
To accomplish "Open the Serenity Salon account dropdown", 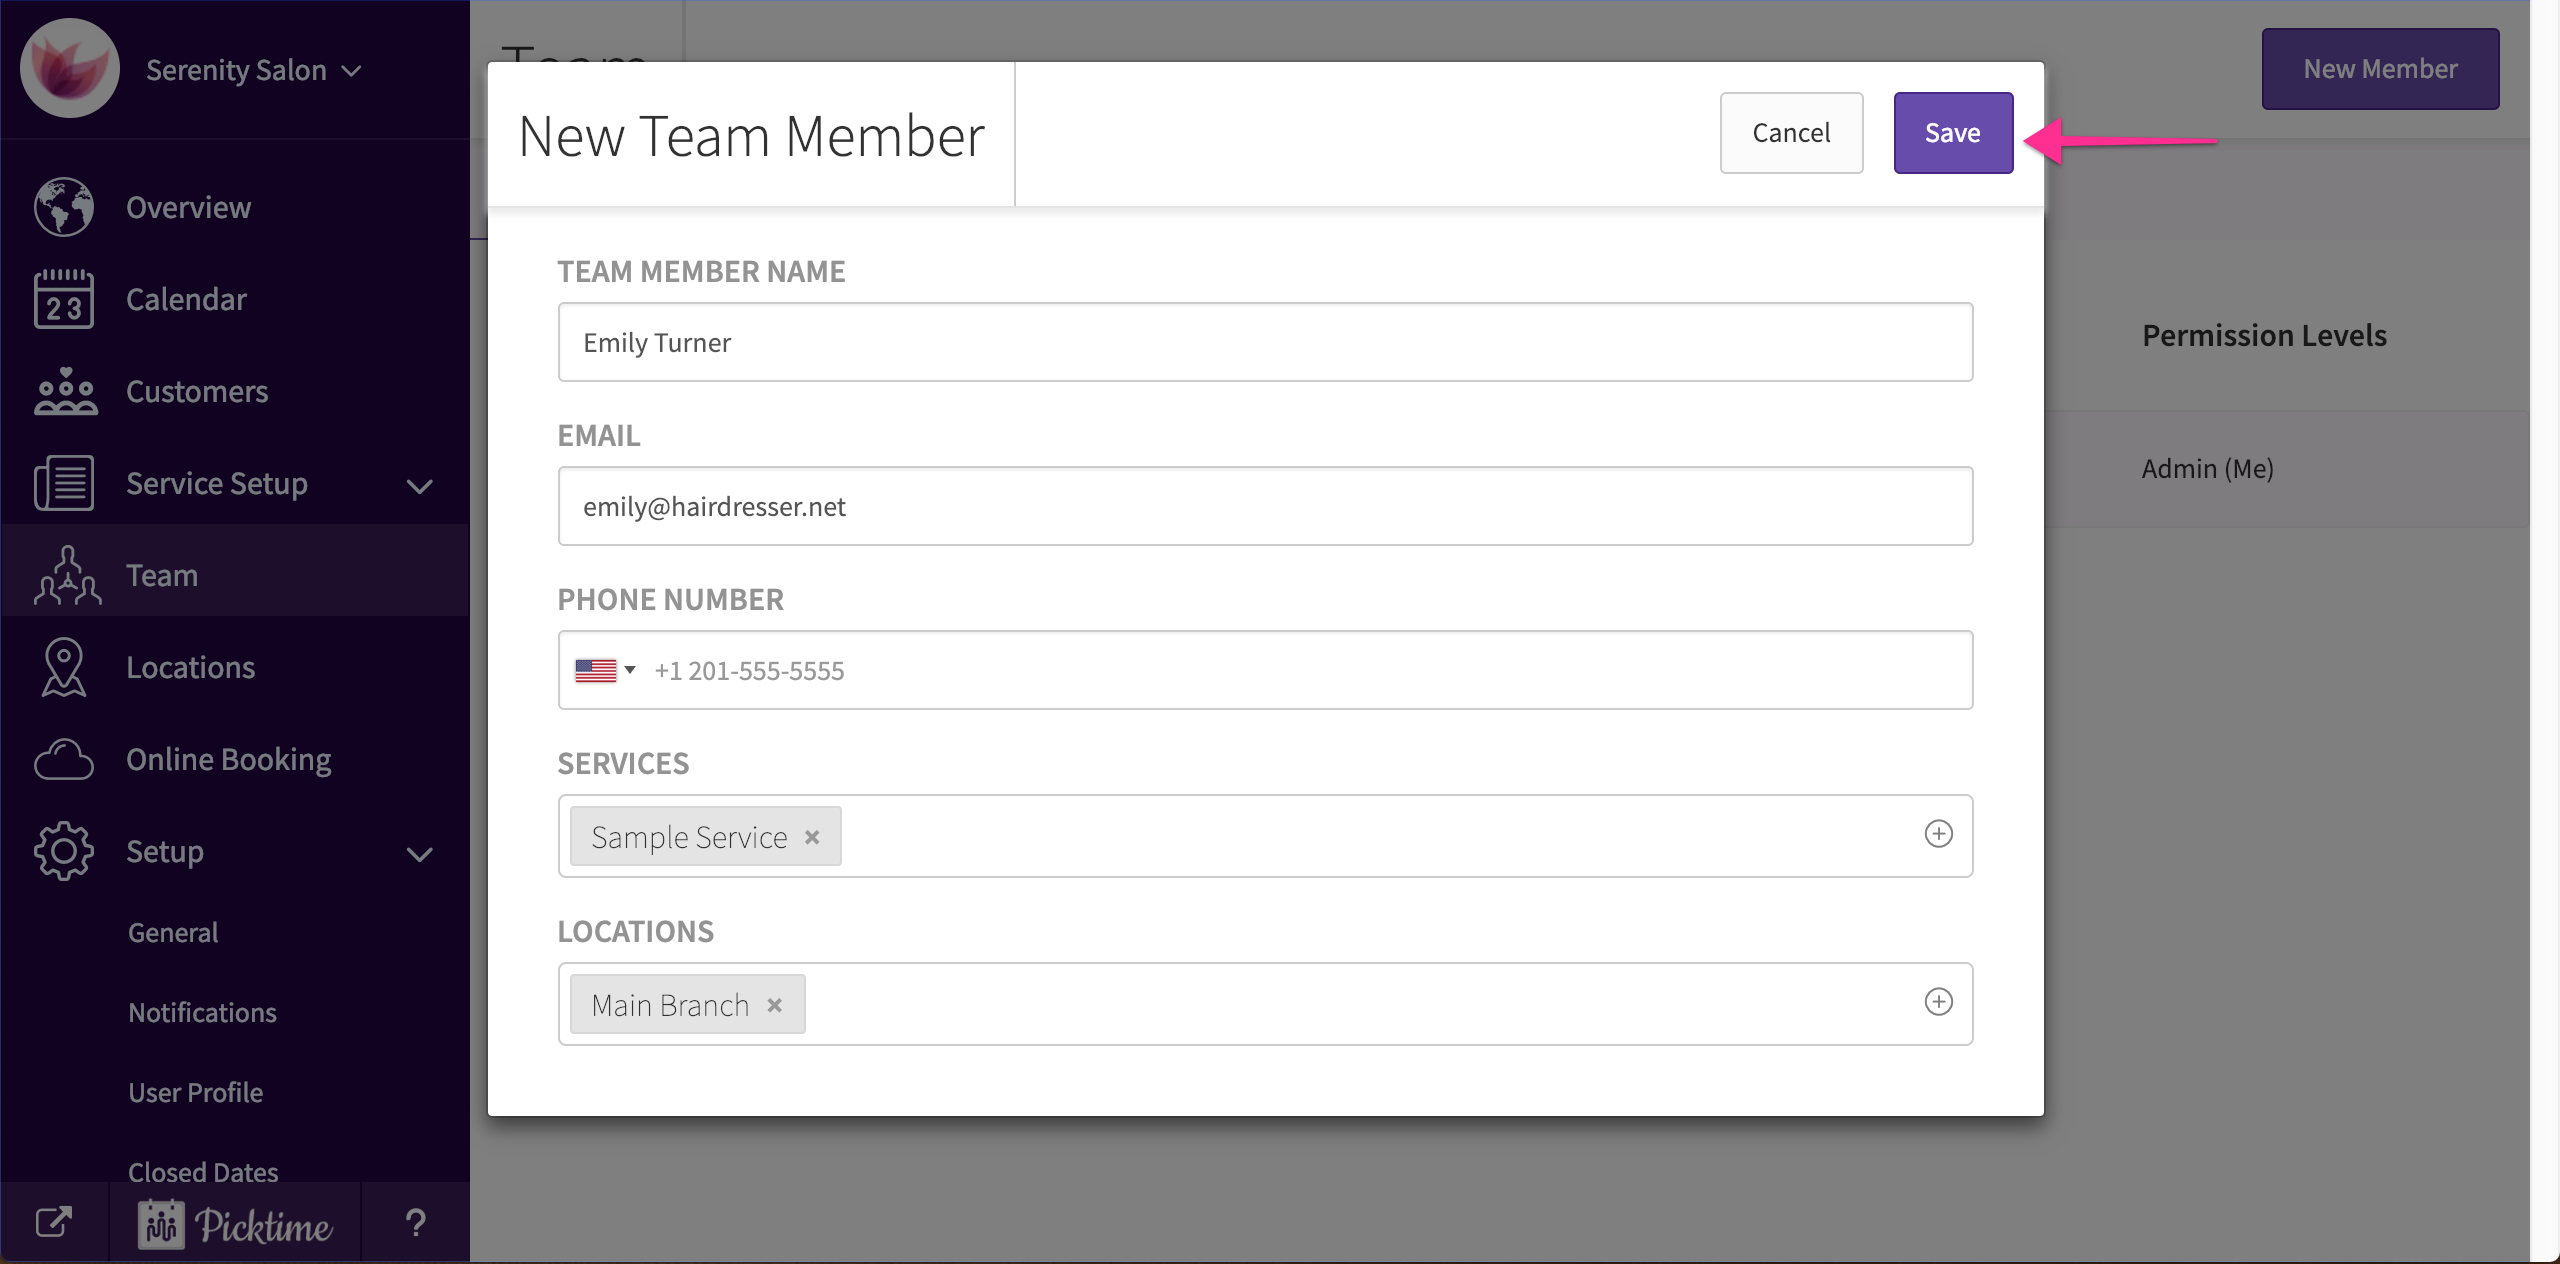I will click(x=253, y=70).
